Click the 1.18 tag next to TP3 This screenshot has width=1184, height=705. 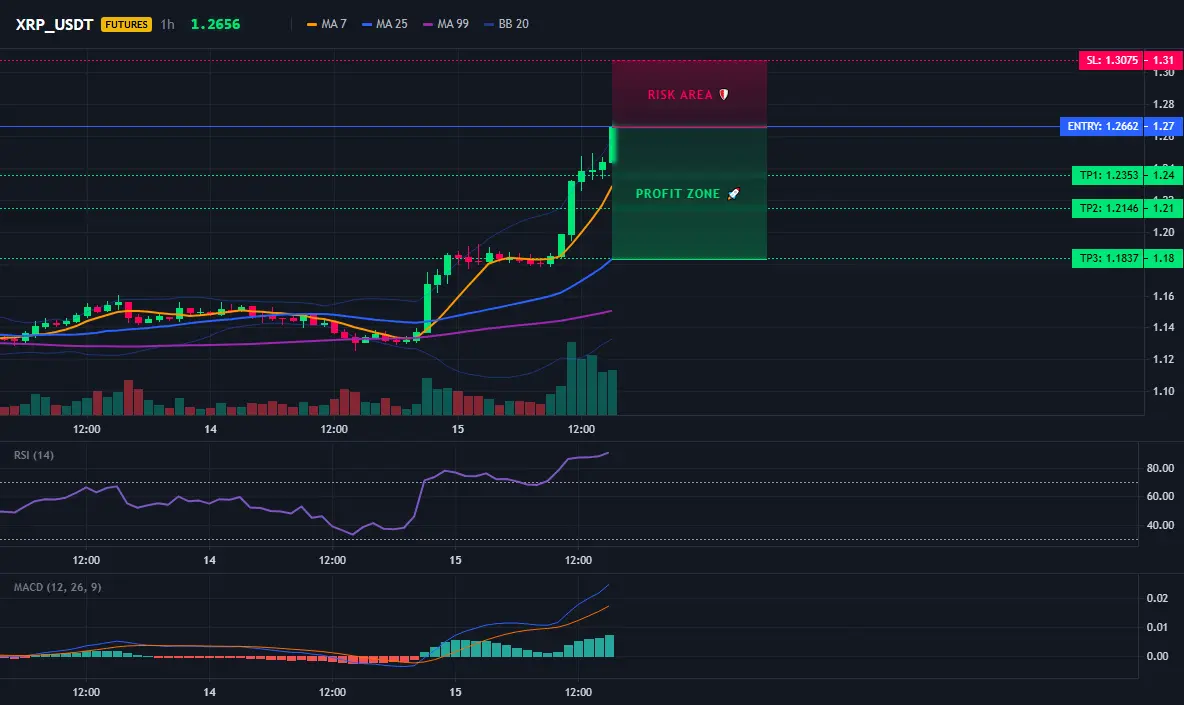coord(1164,258)
